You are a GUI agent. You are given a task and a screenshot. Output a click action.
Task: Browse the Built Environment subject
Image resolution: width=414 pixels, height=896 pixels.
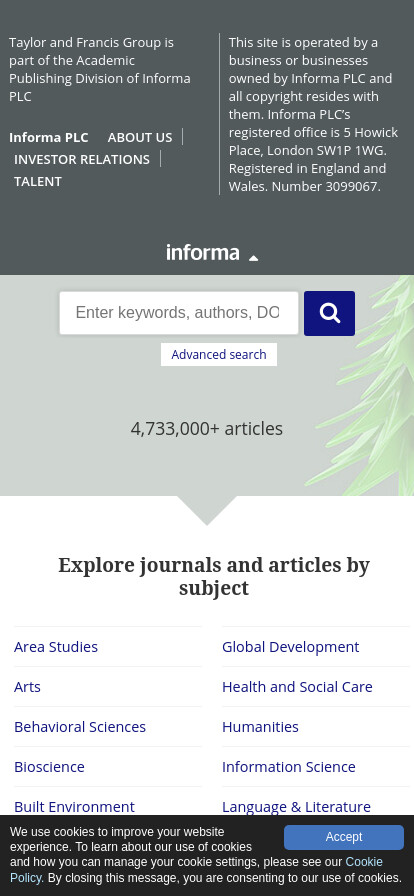coord(74,807)
